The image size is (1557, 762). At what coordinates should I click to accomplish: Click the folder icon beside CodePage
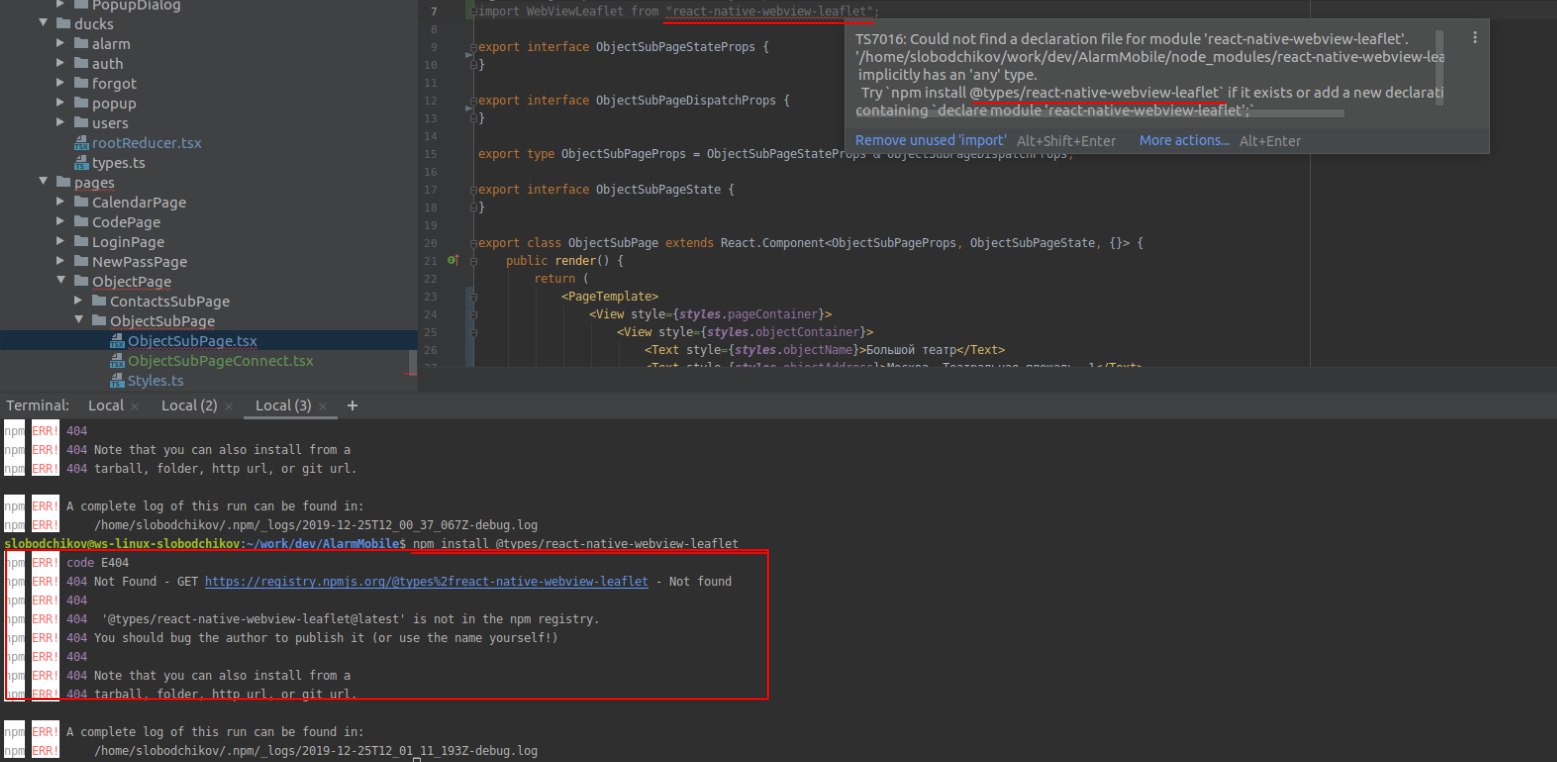(x=81, y=222)
